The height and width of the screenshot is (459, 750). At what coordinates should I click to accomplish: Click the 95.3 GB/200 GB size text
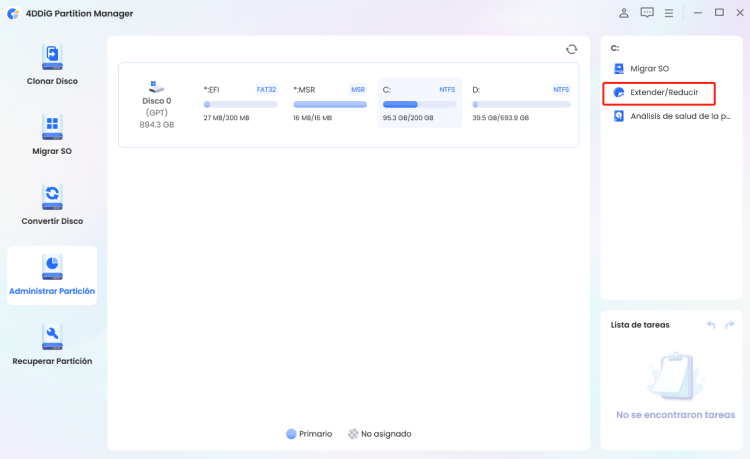click(x=408, y=118)
